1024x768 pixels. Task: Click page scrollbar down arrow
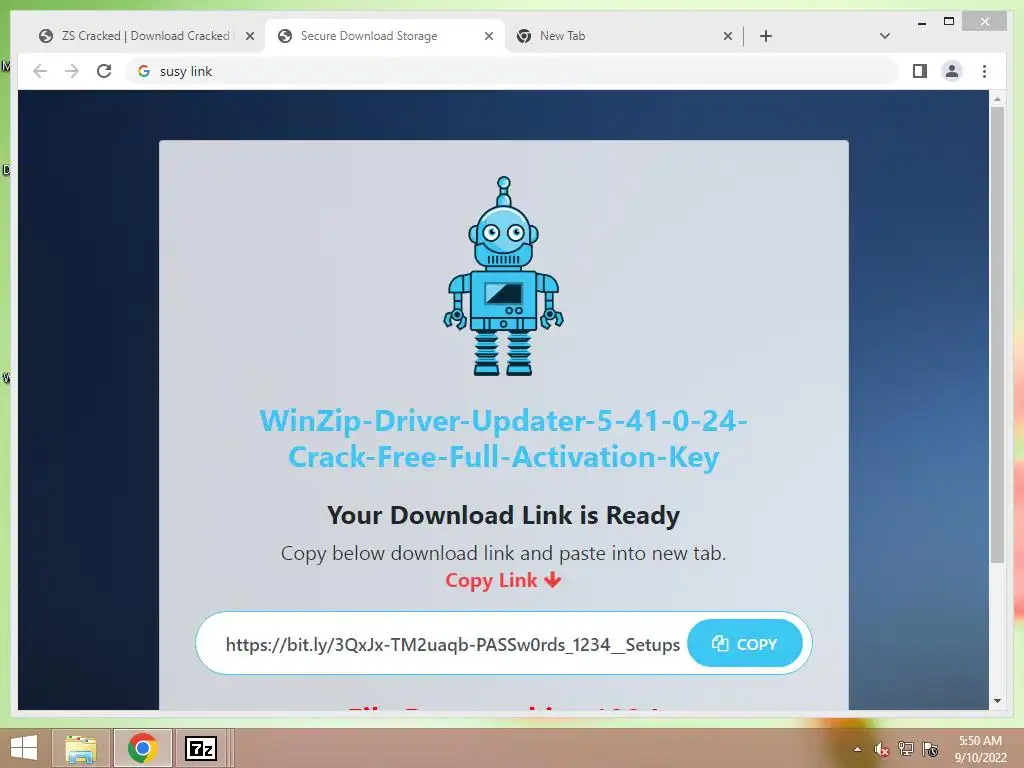click(997, 701)
